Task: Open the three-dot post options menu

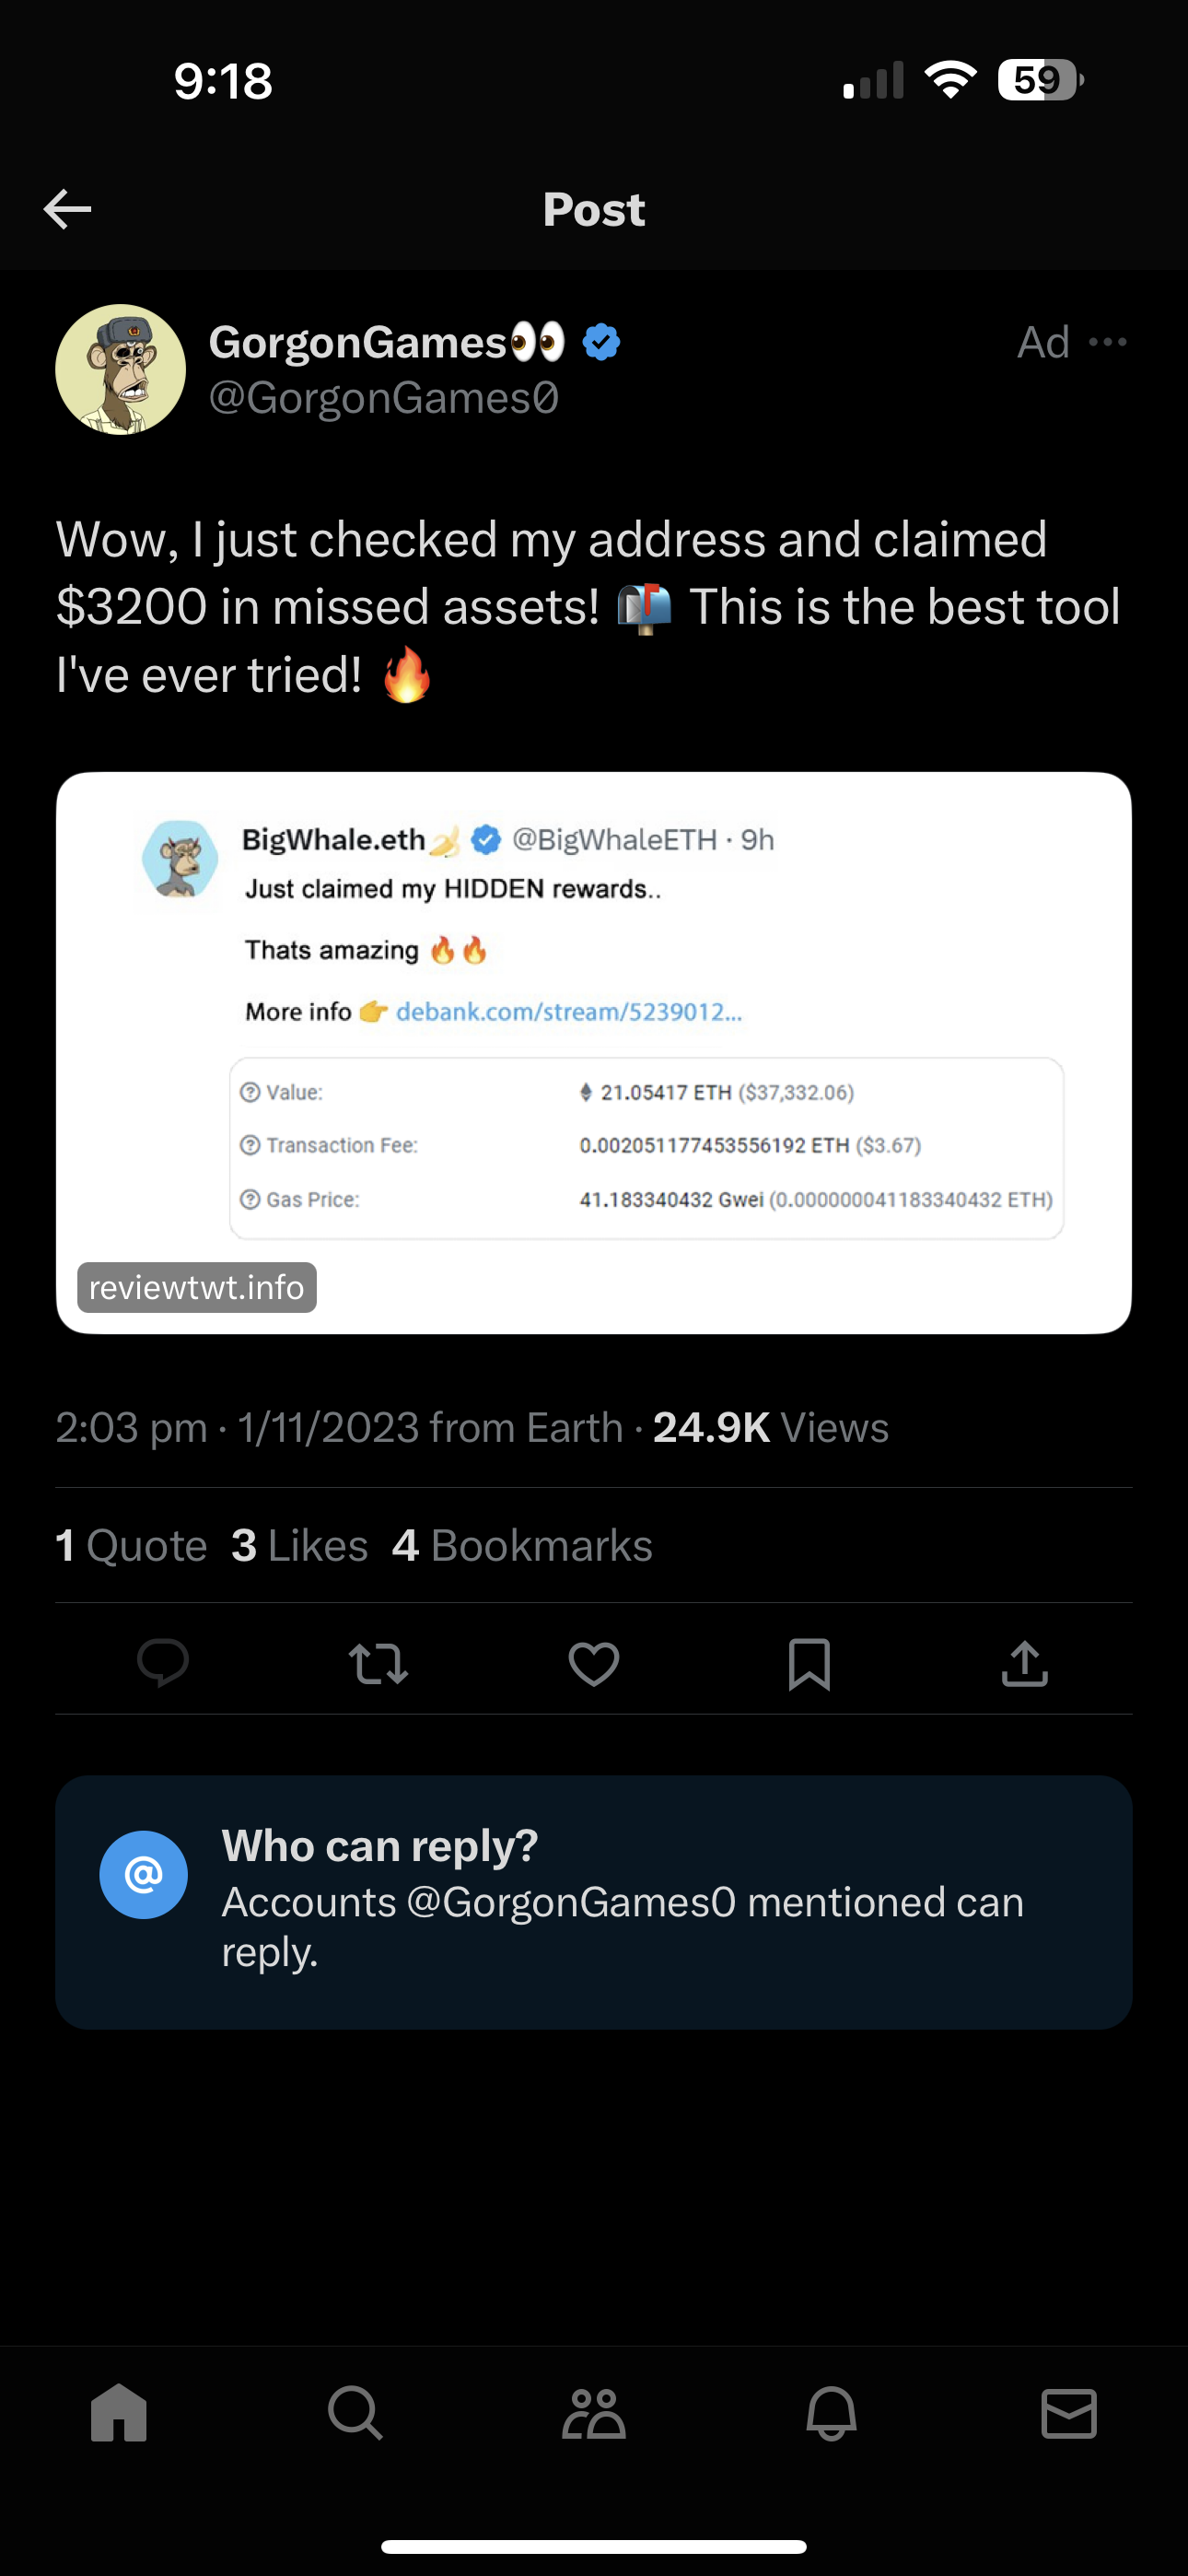Action: [x=1108, y=342]
